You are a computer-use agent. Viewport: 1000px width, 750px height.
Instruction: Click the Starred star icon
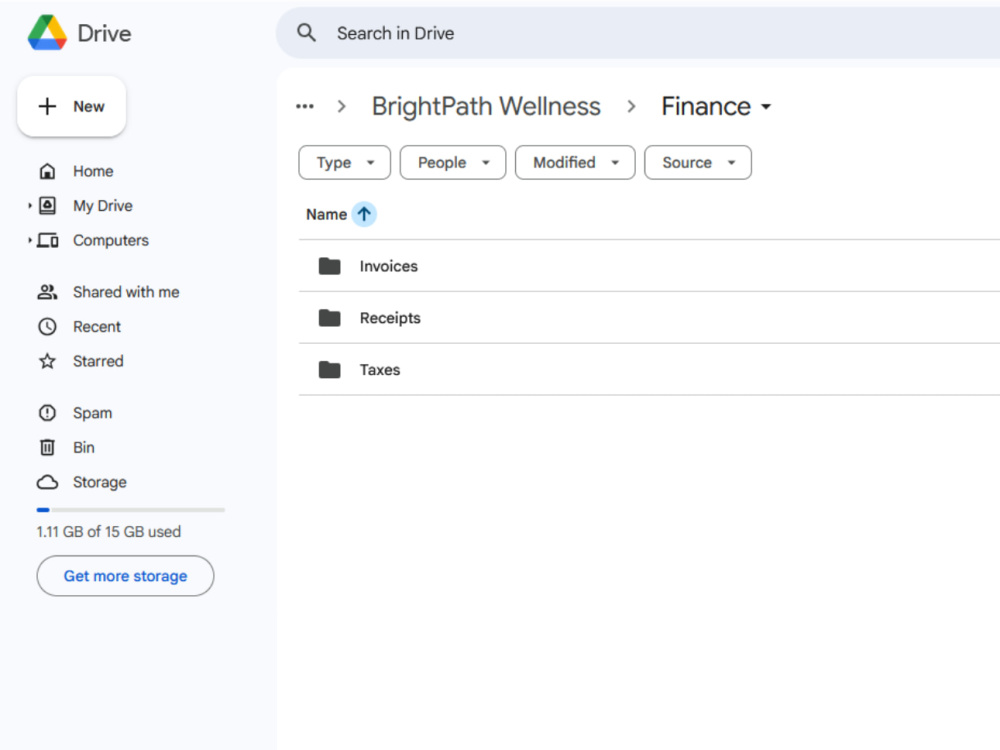pyautogui.click(x=47, y=361)
